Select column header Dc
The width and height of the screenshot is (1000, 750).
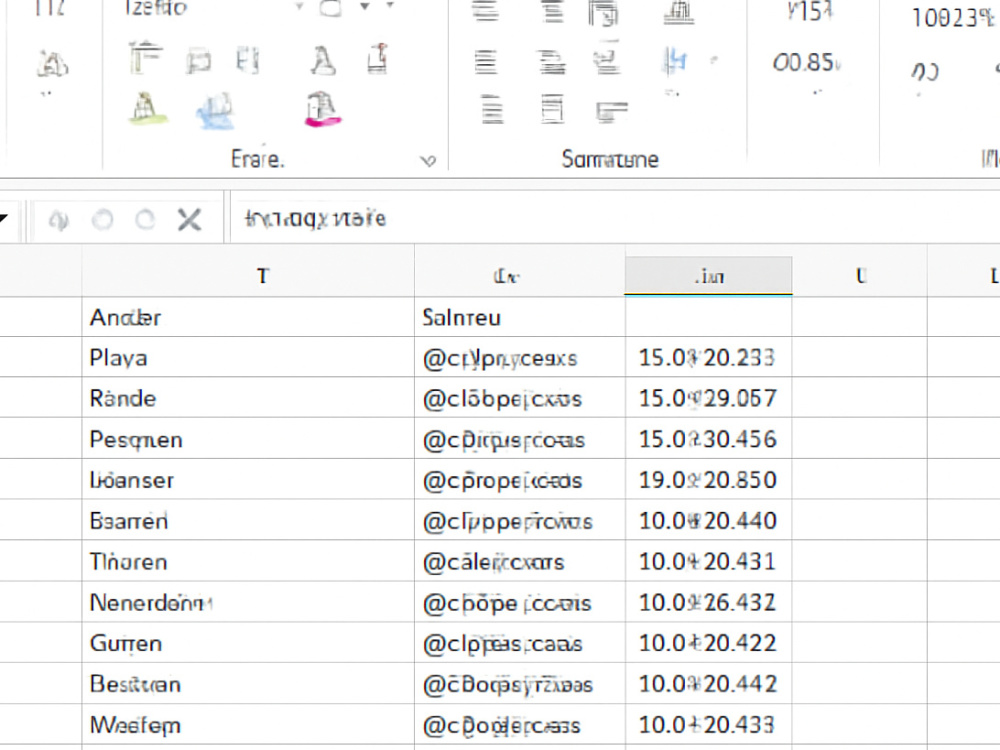tap(520, 276)
